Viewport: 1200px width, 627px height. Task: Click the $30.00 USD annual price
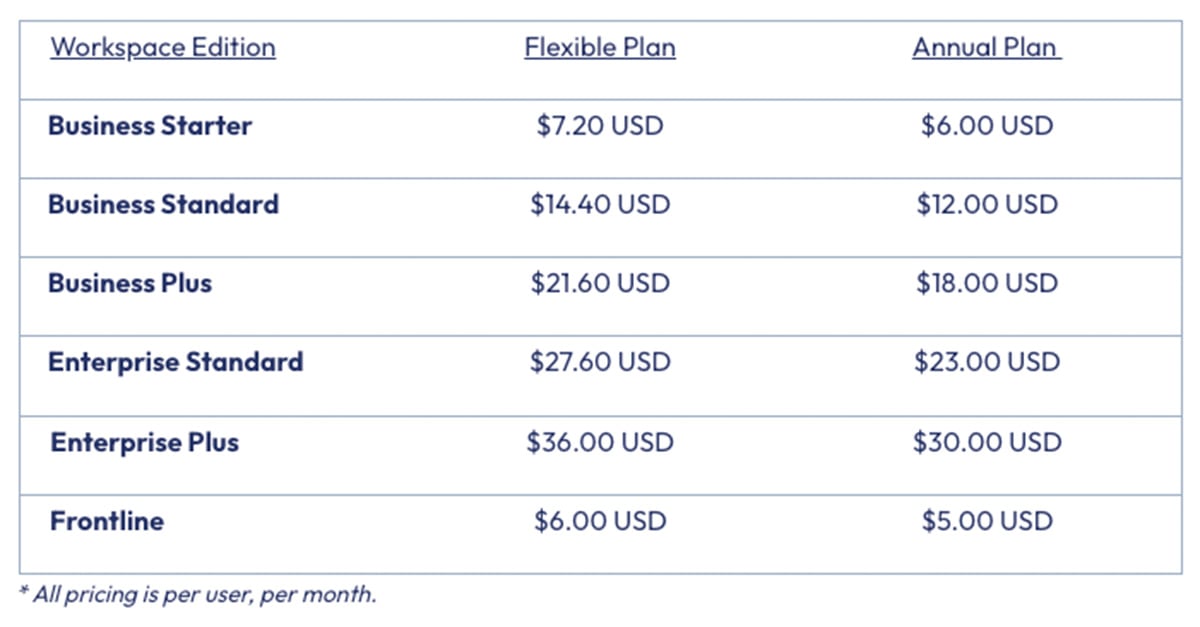pos(987,442)
